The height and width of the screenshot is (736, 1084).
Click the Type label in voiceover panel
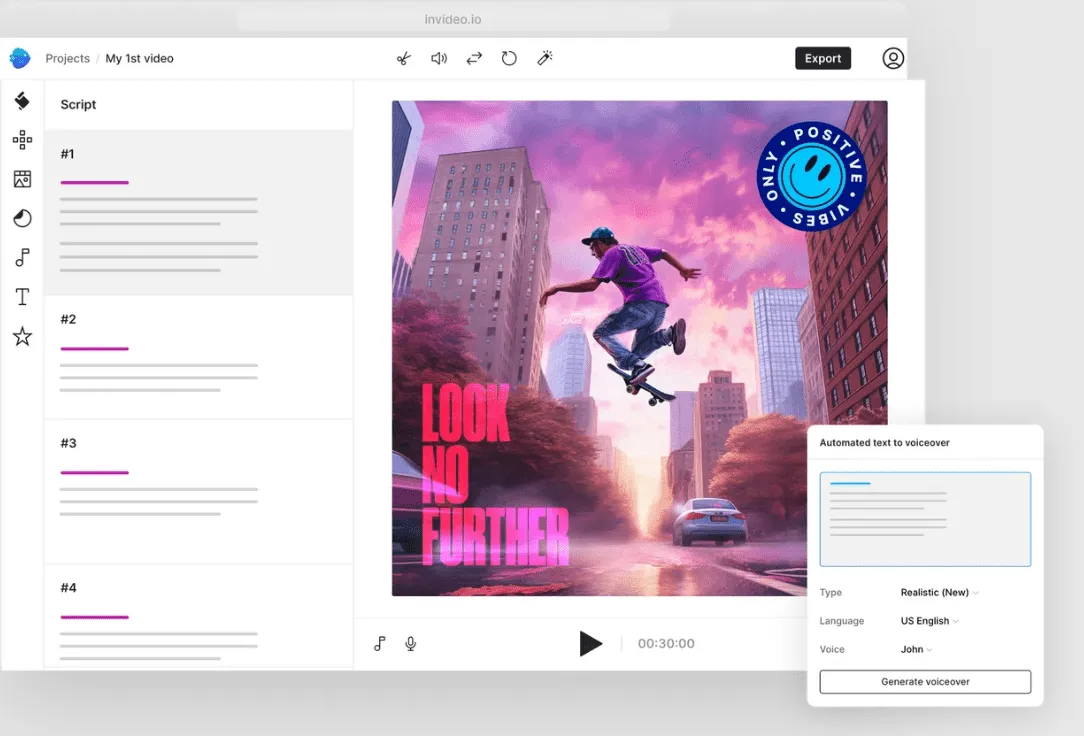click(830, 592)
